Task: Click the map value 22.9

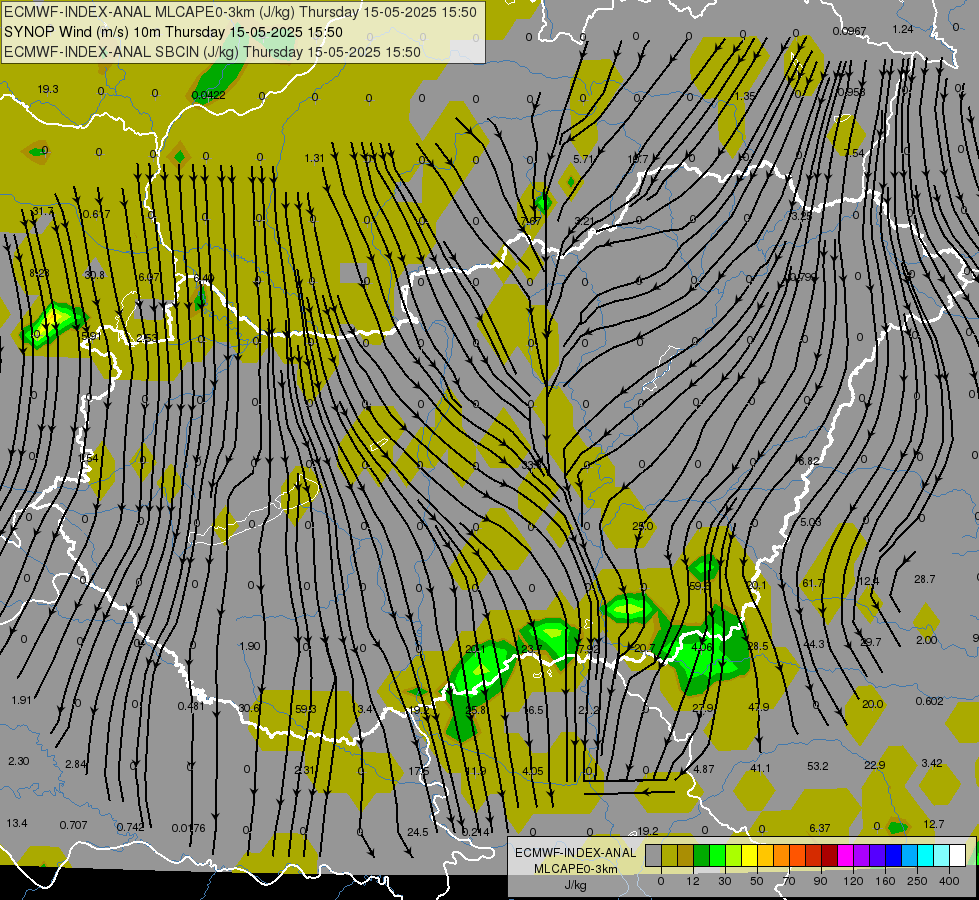Action: tap(875, 765)
